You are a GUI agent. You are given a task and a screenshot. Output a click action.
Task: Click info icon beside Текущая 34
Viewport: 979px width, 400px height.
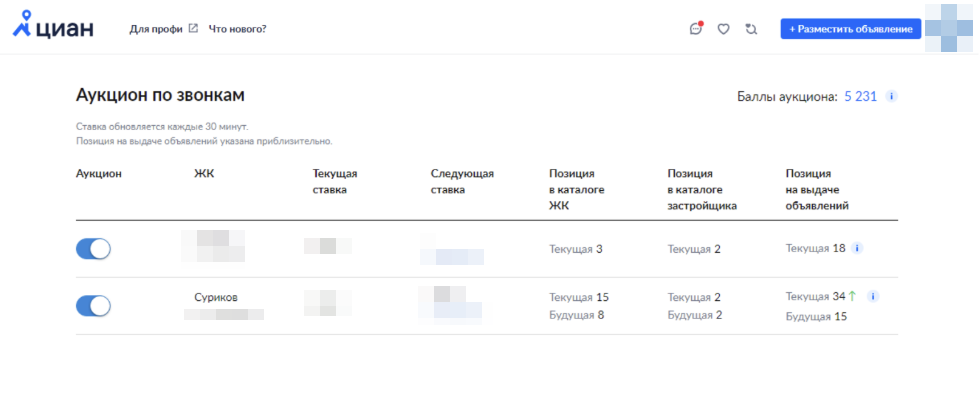(x=873, y=296)
